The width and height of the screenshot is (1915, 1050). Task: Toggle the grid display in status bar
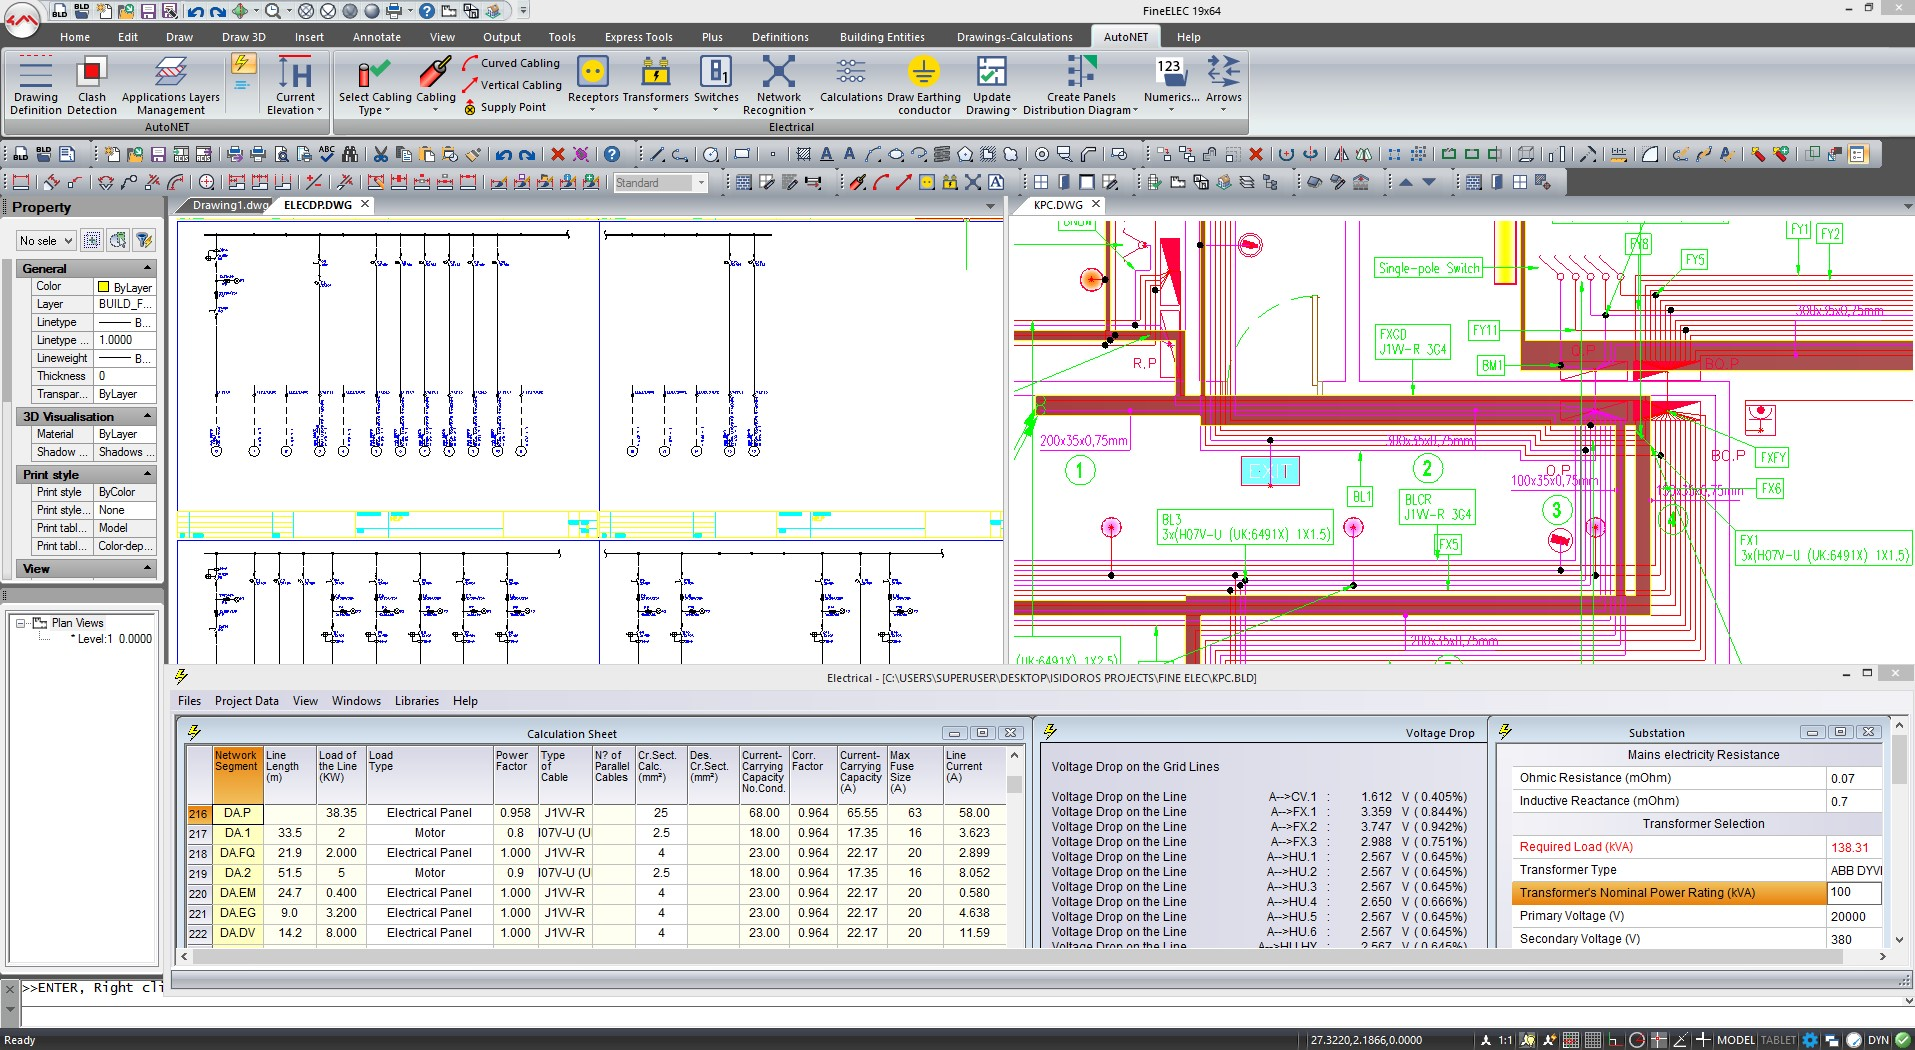1593,1040
